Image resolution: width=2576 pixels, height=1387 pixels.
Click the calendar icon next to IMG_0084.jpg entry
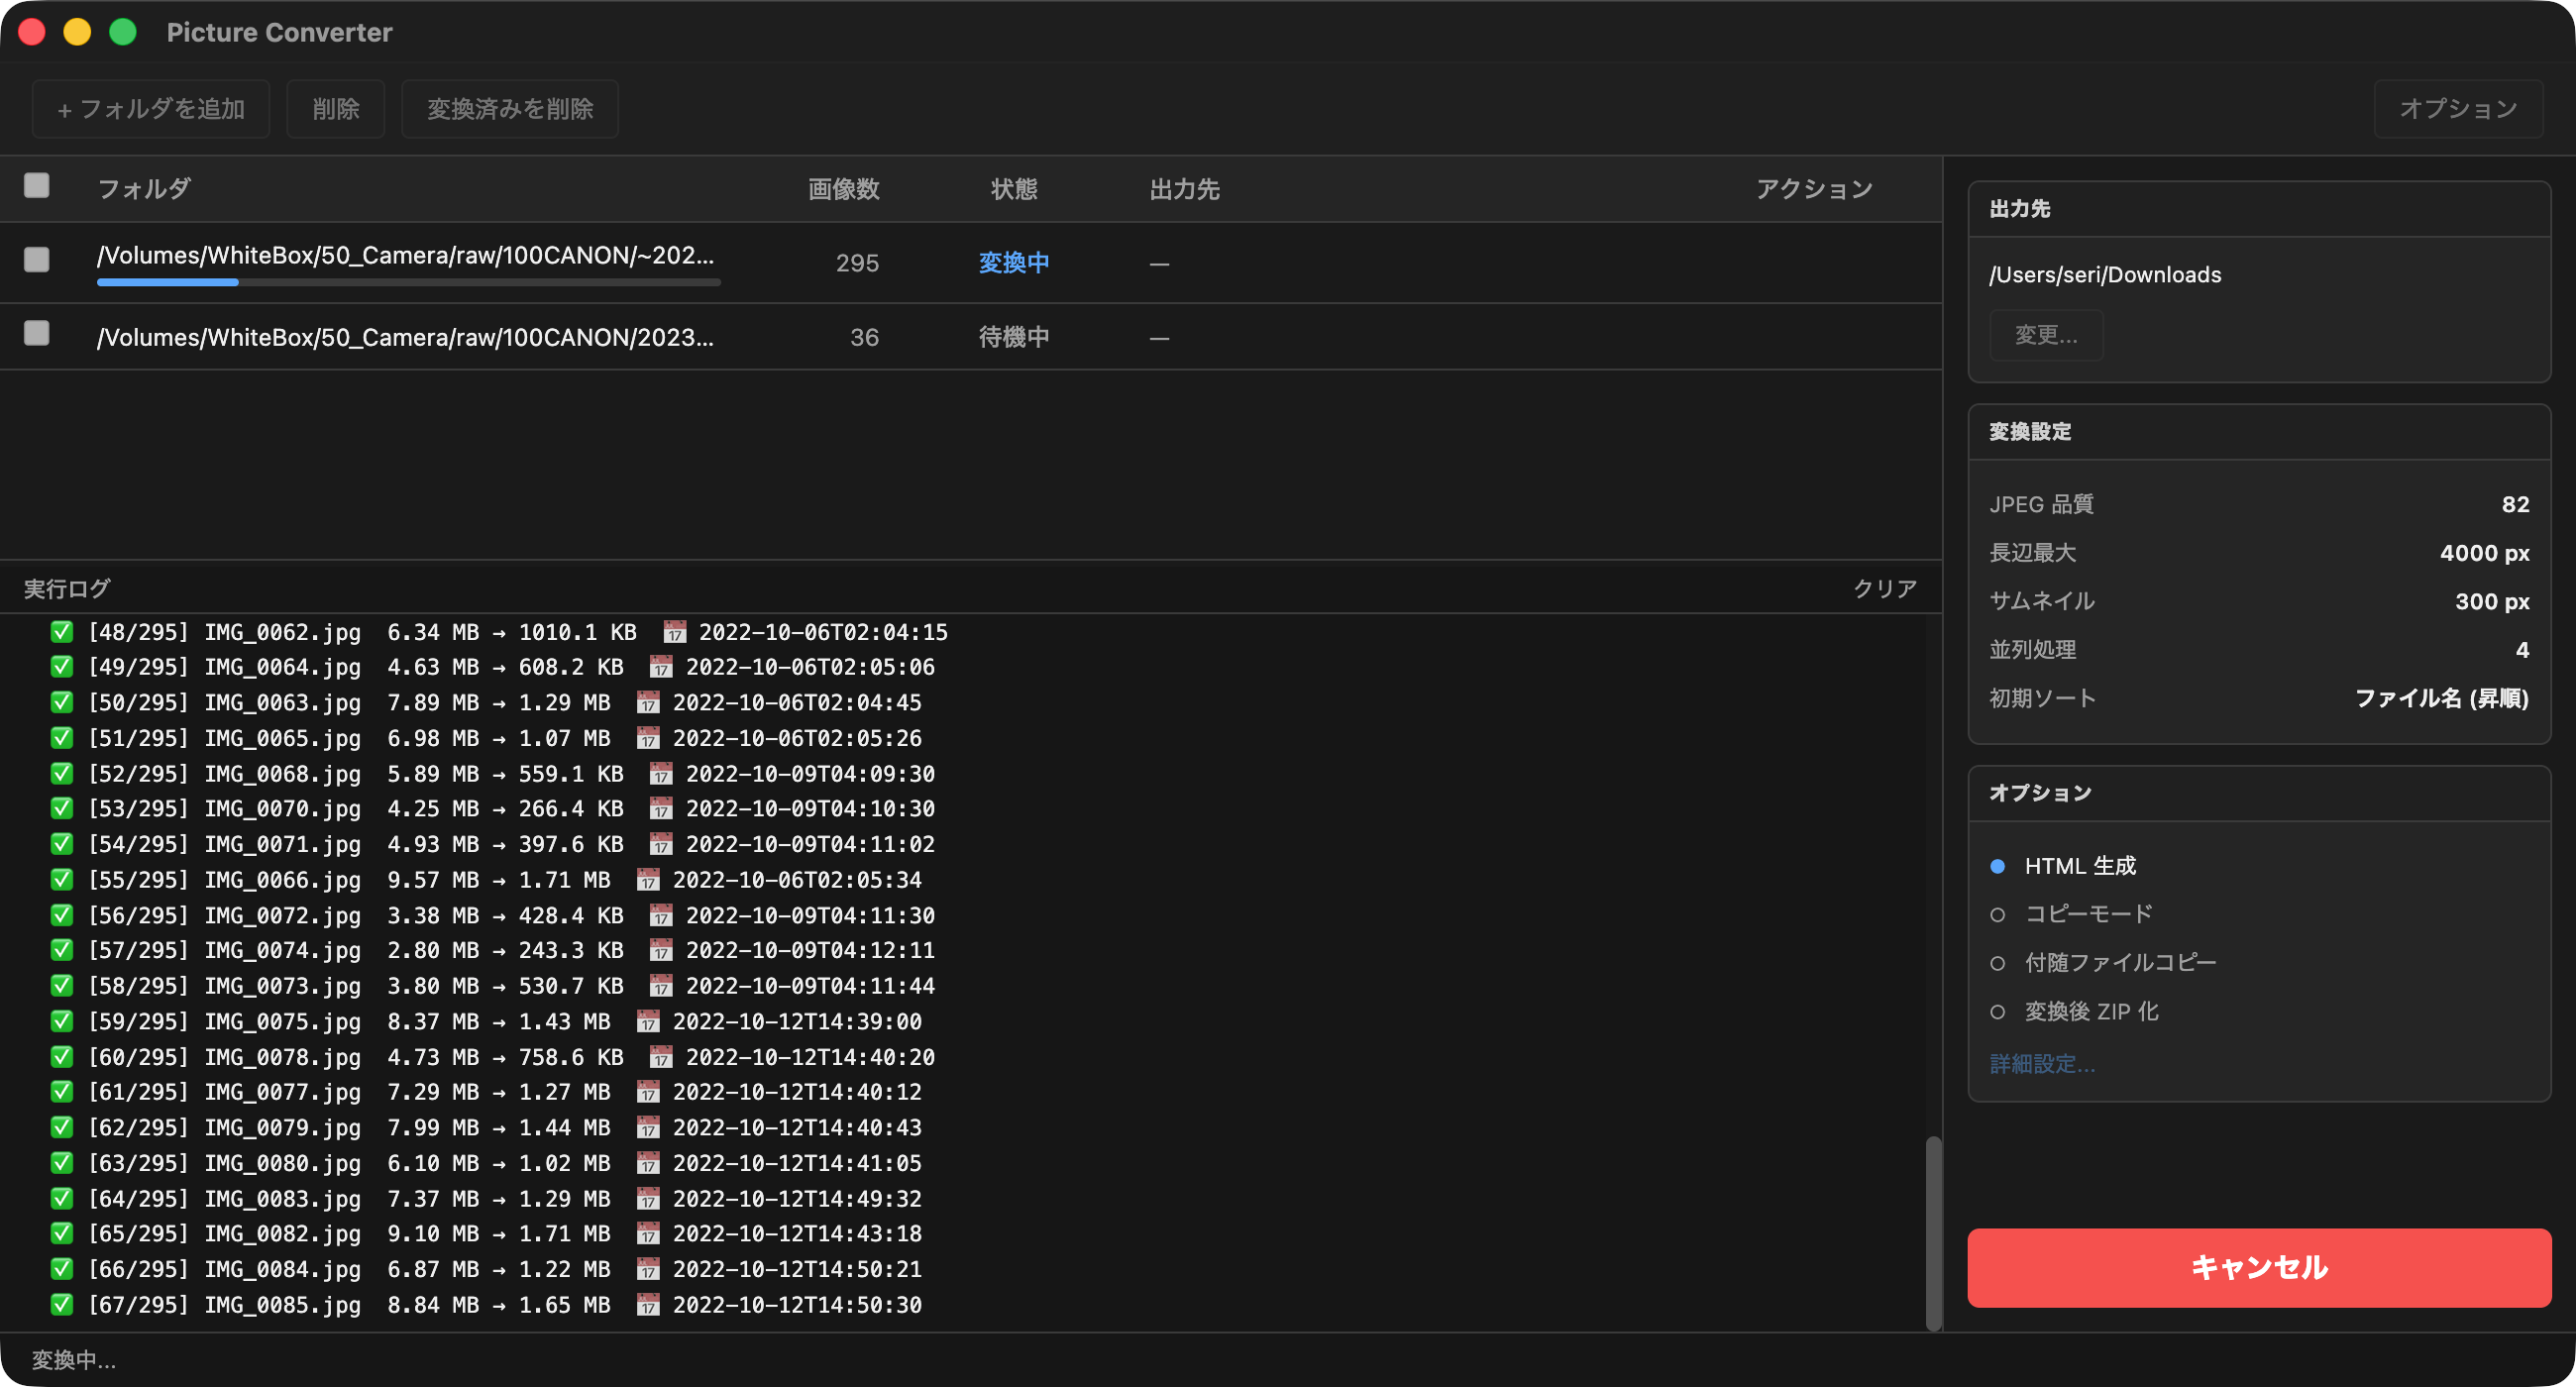[x=651, y=1269]
